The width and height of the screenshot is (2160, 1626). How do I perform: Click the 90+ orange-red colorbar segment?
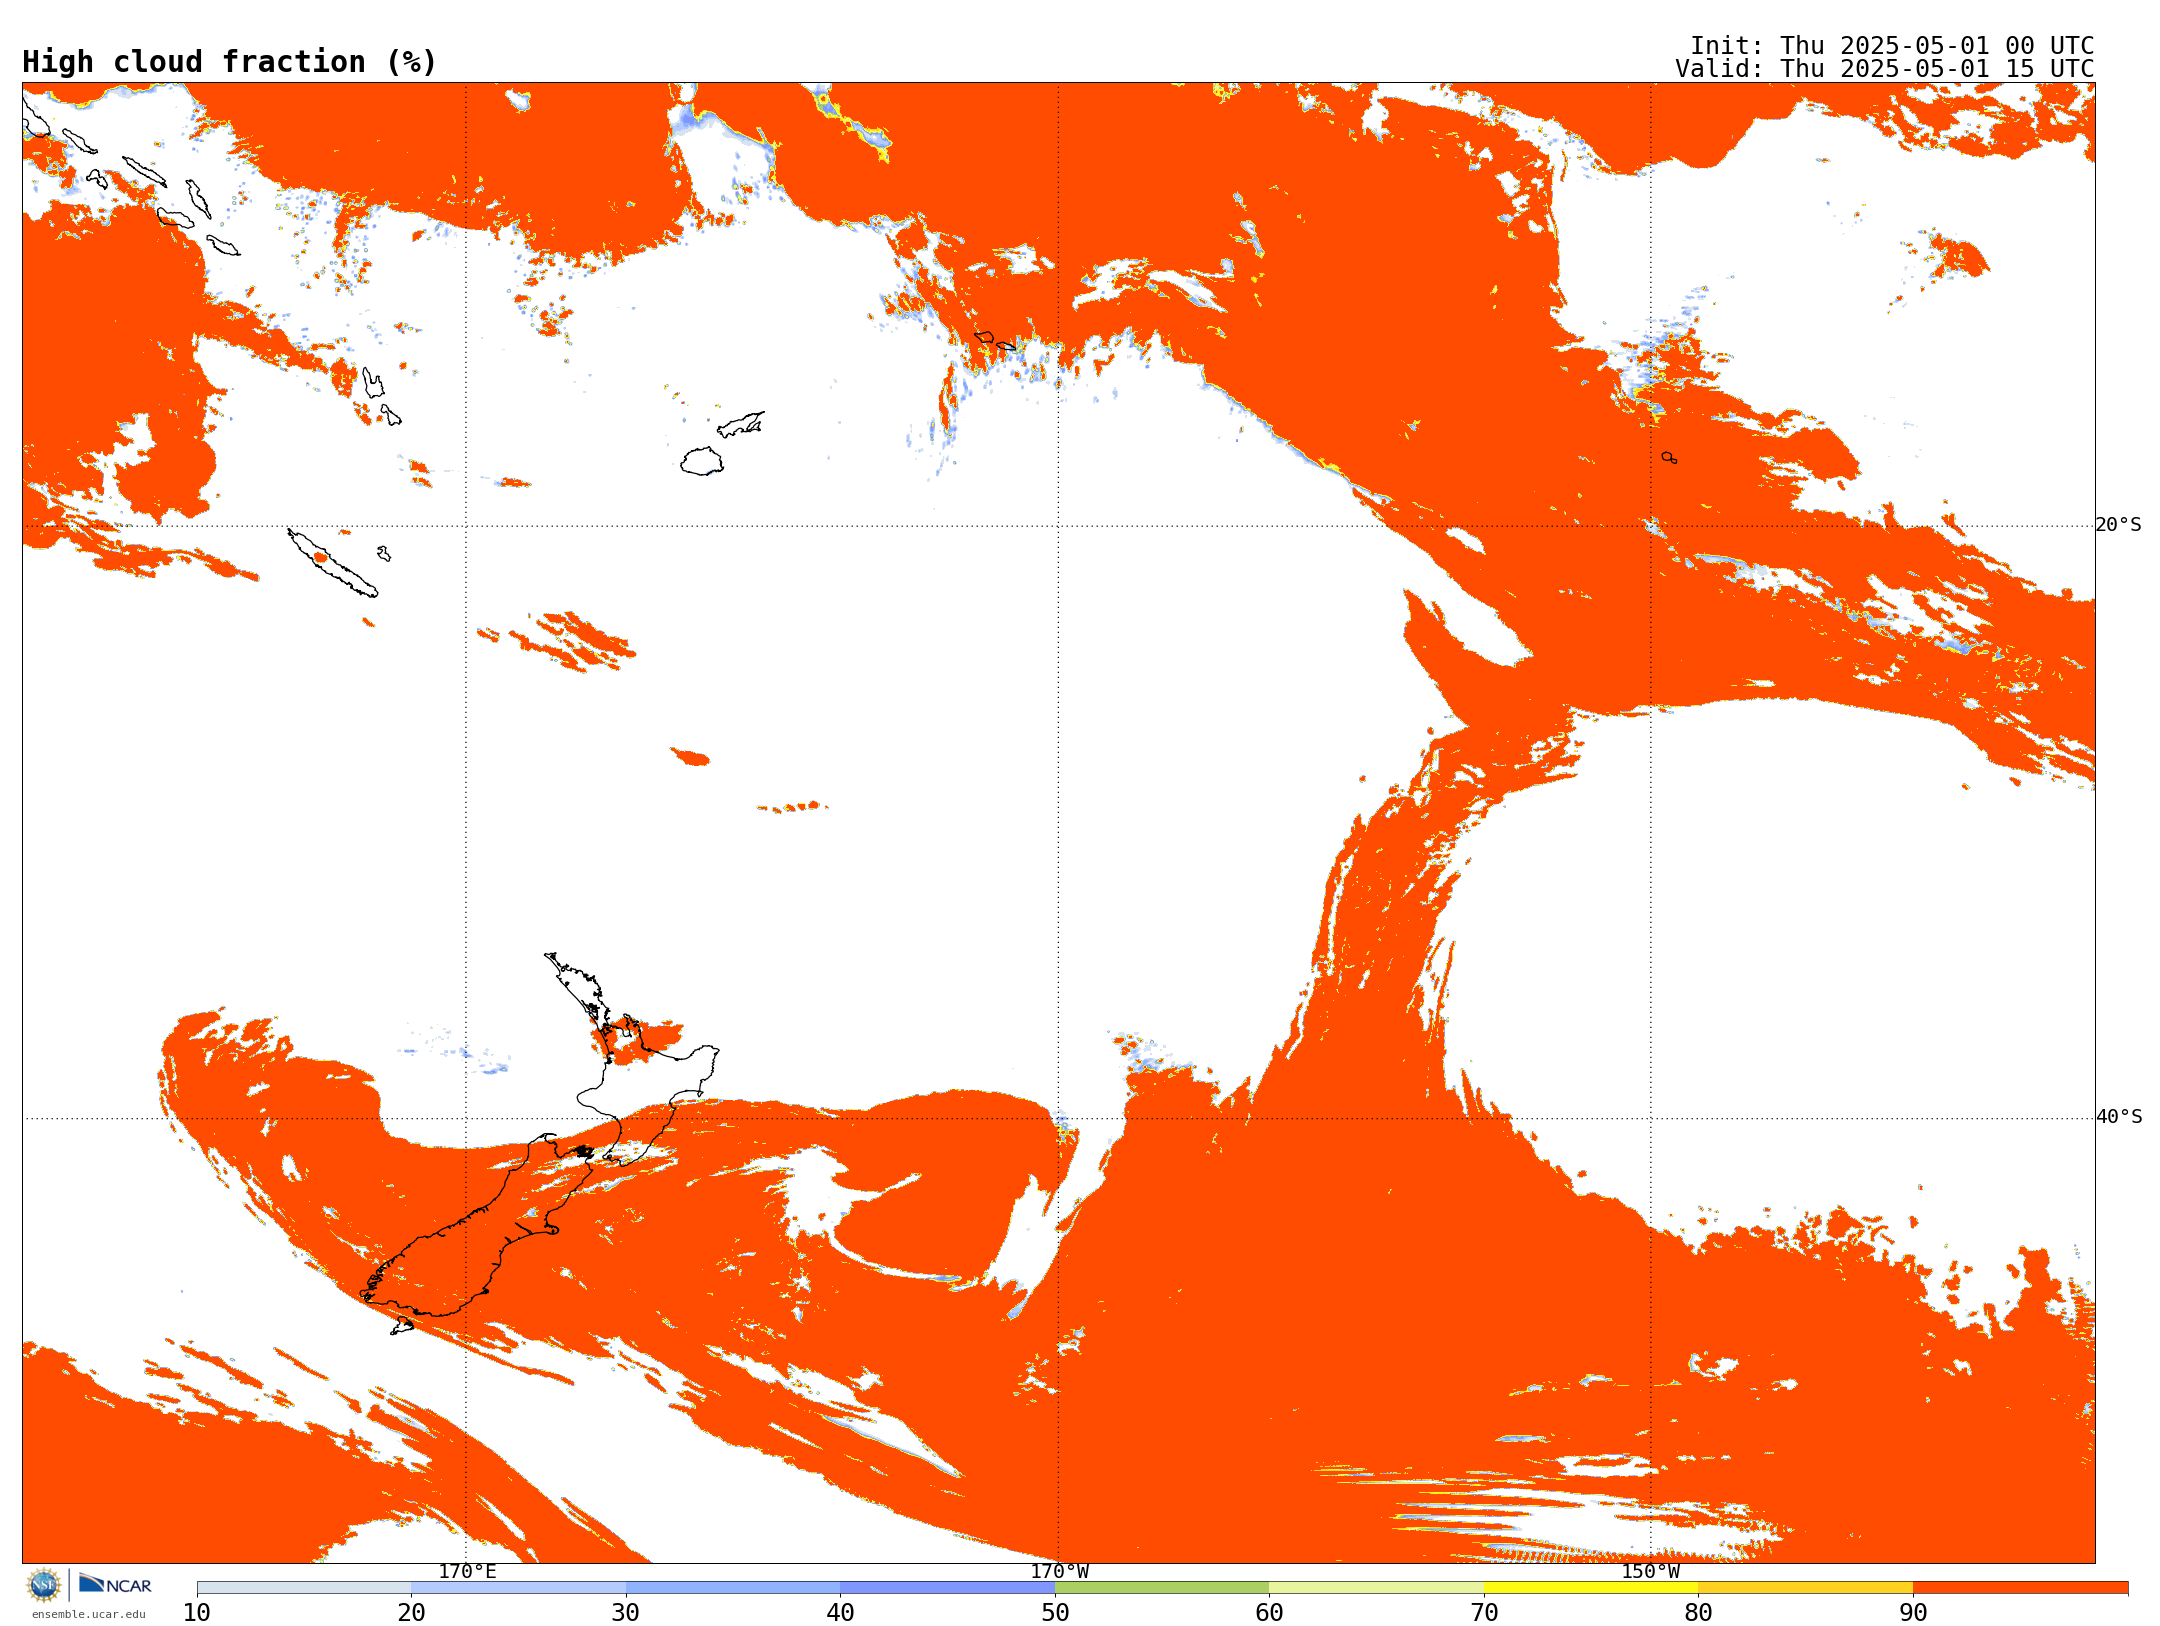point(2020,1588)
